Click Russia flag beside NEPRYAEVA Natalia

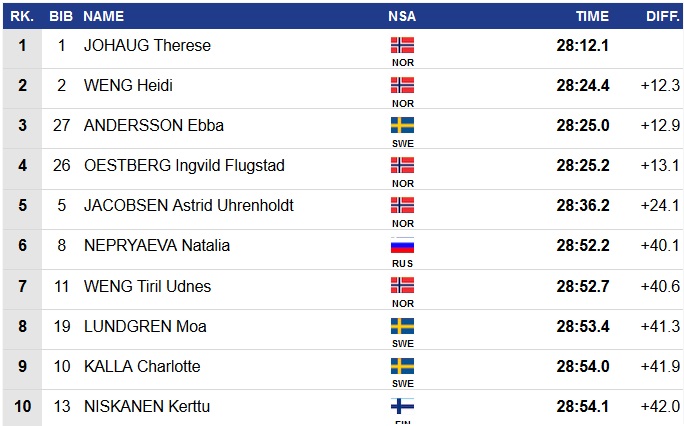(402, 245)
